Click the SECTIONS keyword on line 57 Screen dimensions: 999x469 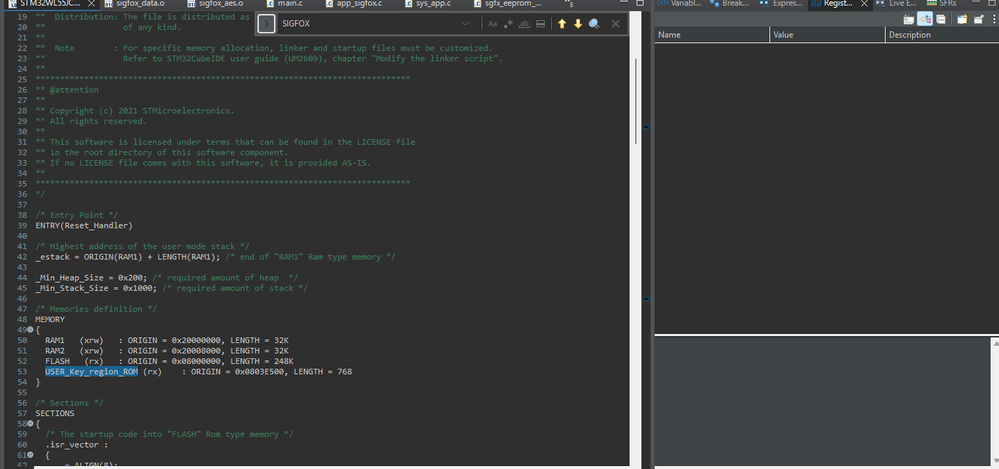[55, 414]
